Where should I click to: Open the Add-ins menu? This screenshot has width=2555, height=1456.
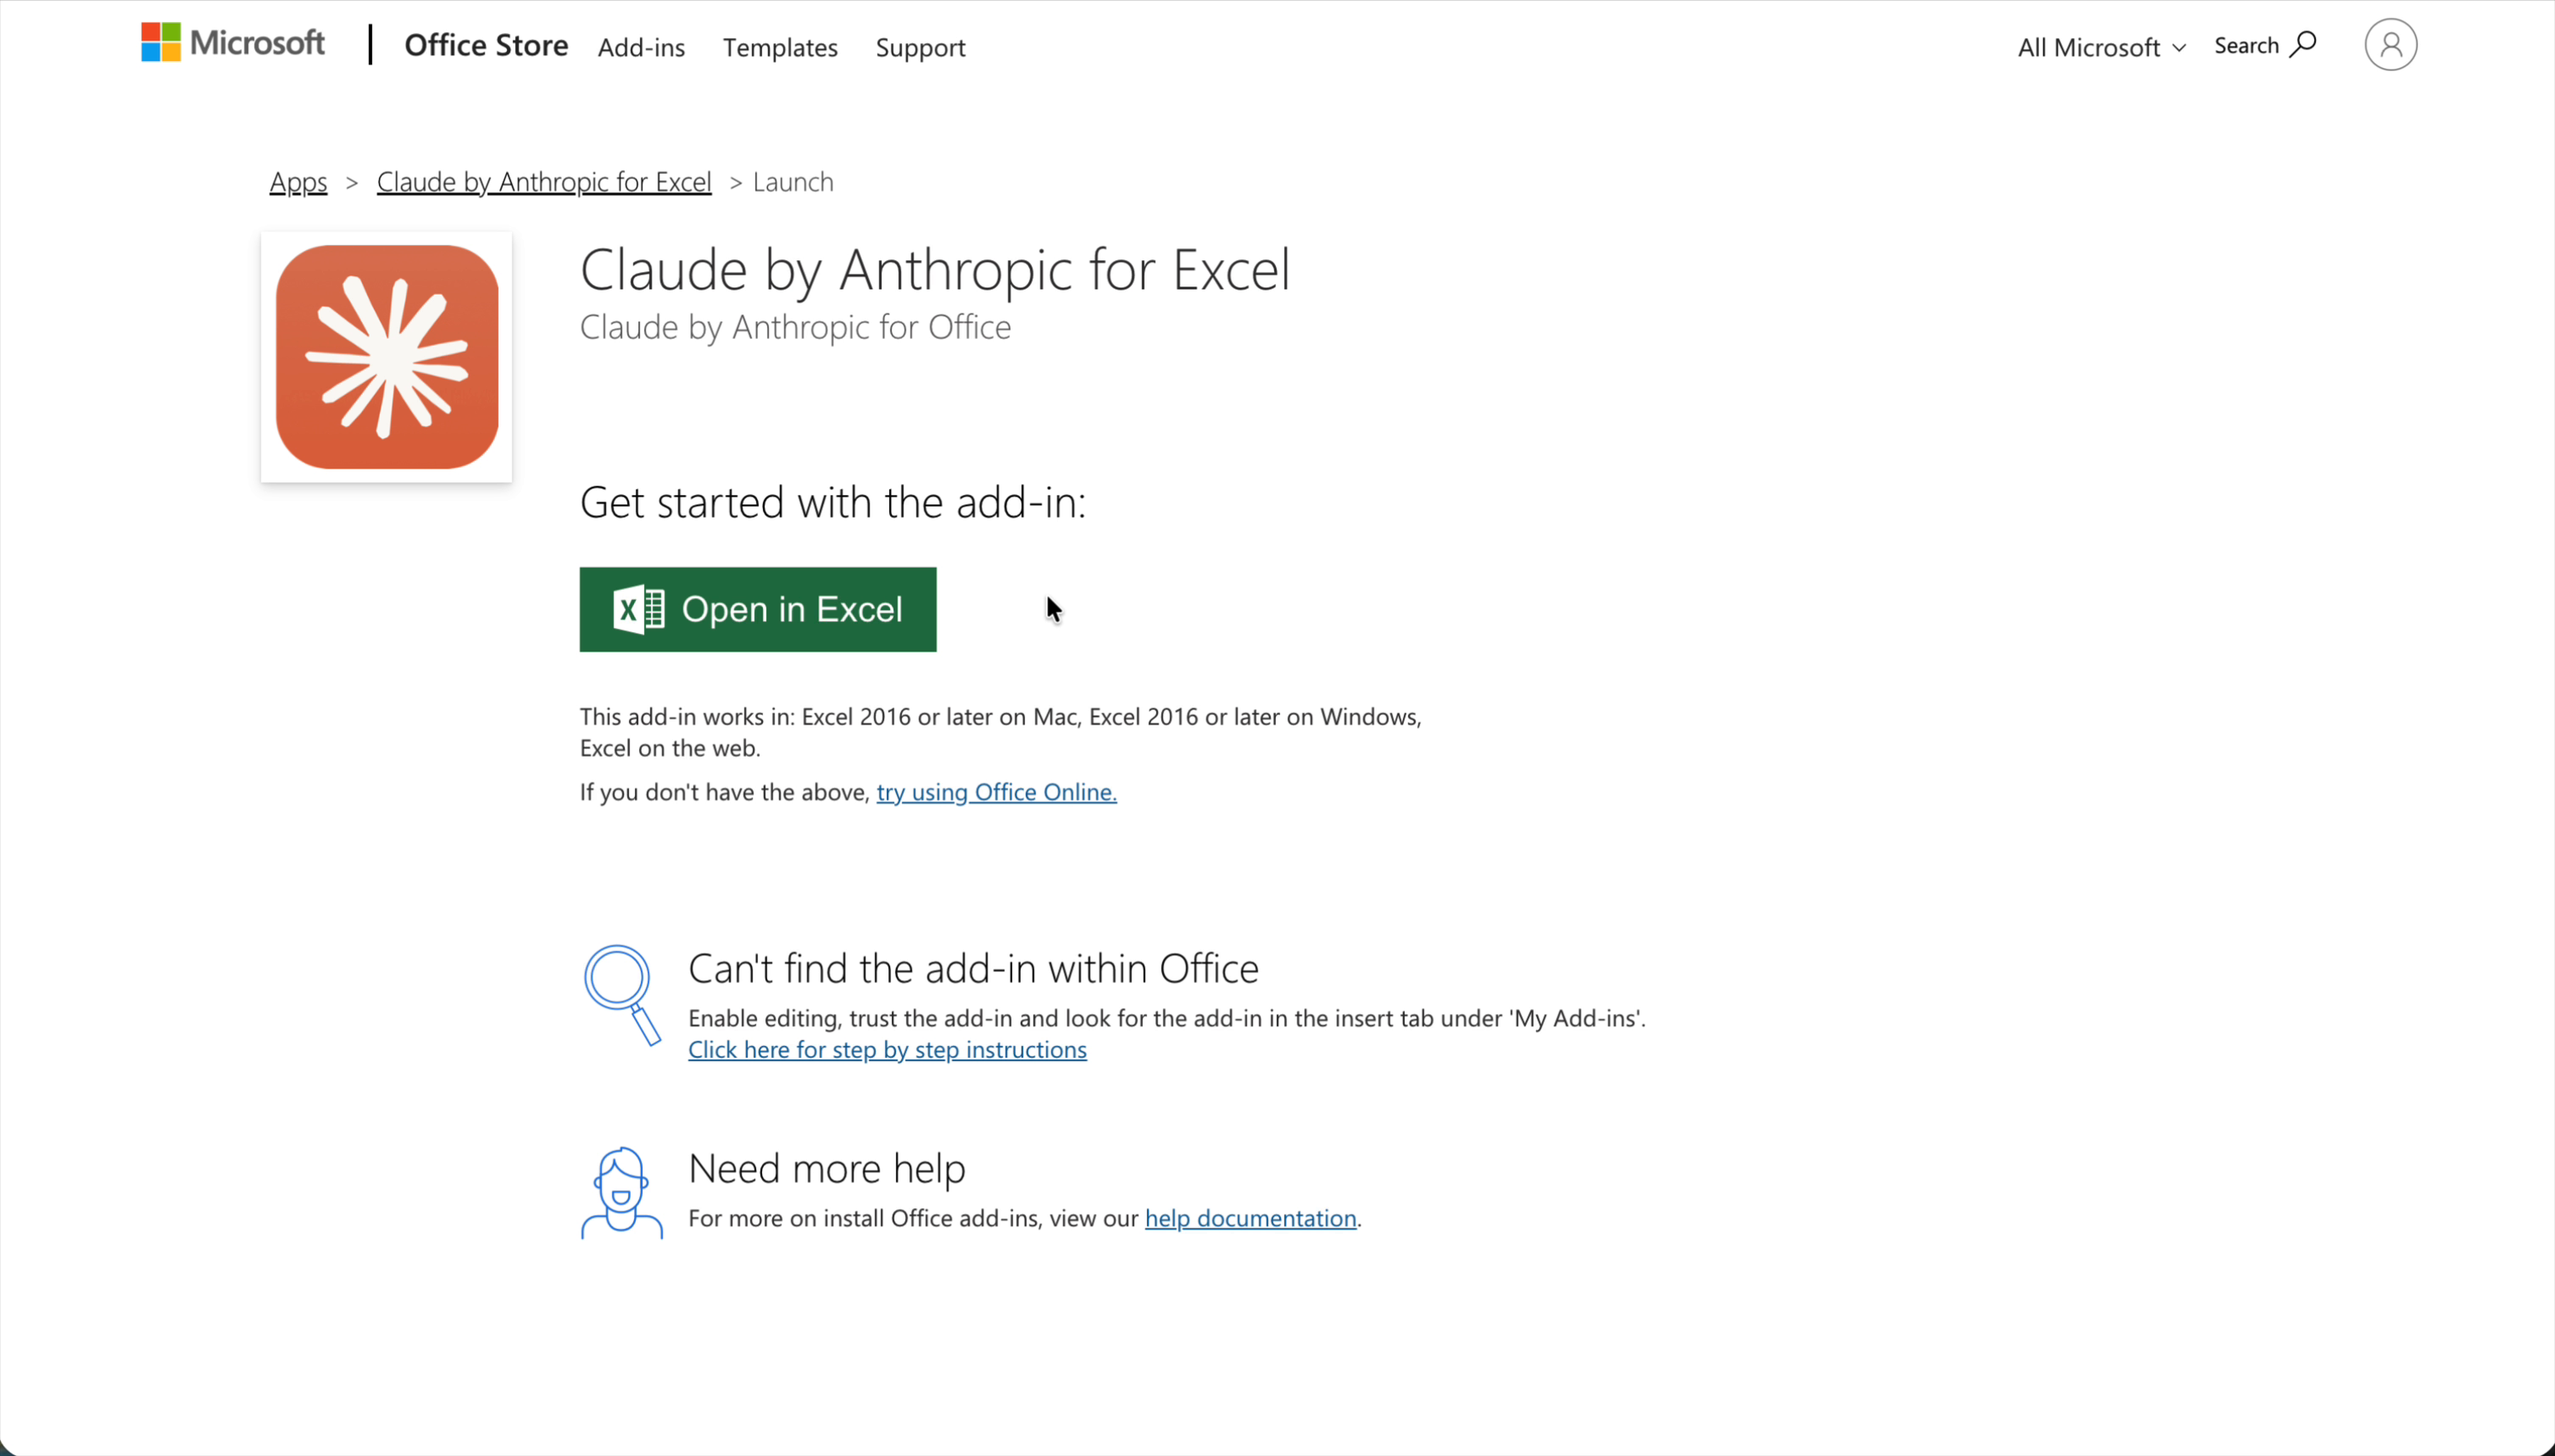click(x=641, y=47)
